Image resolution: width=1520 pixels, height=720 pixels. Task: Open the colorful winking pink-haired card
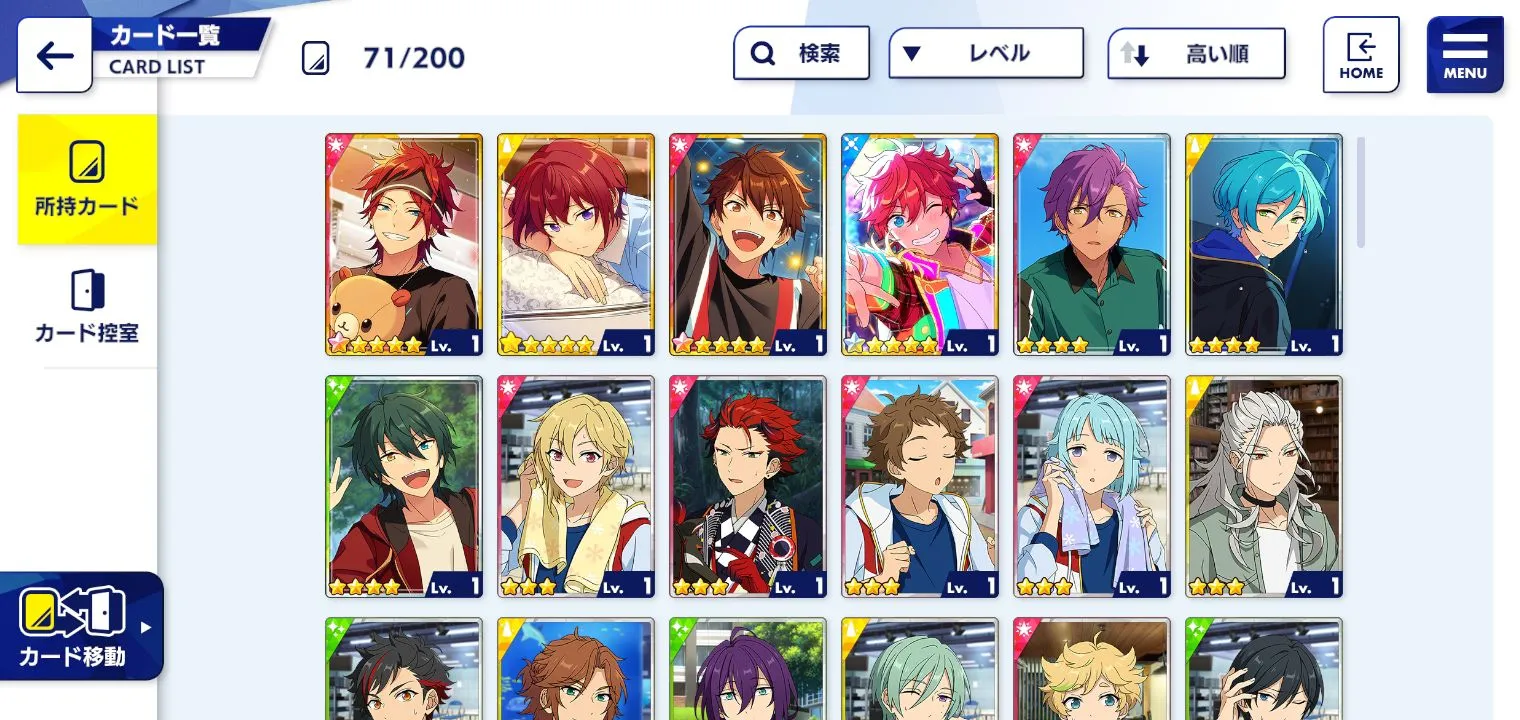(x=920, y=245)
